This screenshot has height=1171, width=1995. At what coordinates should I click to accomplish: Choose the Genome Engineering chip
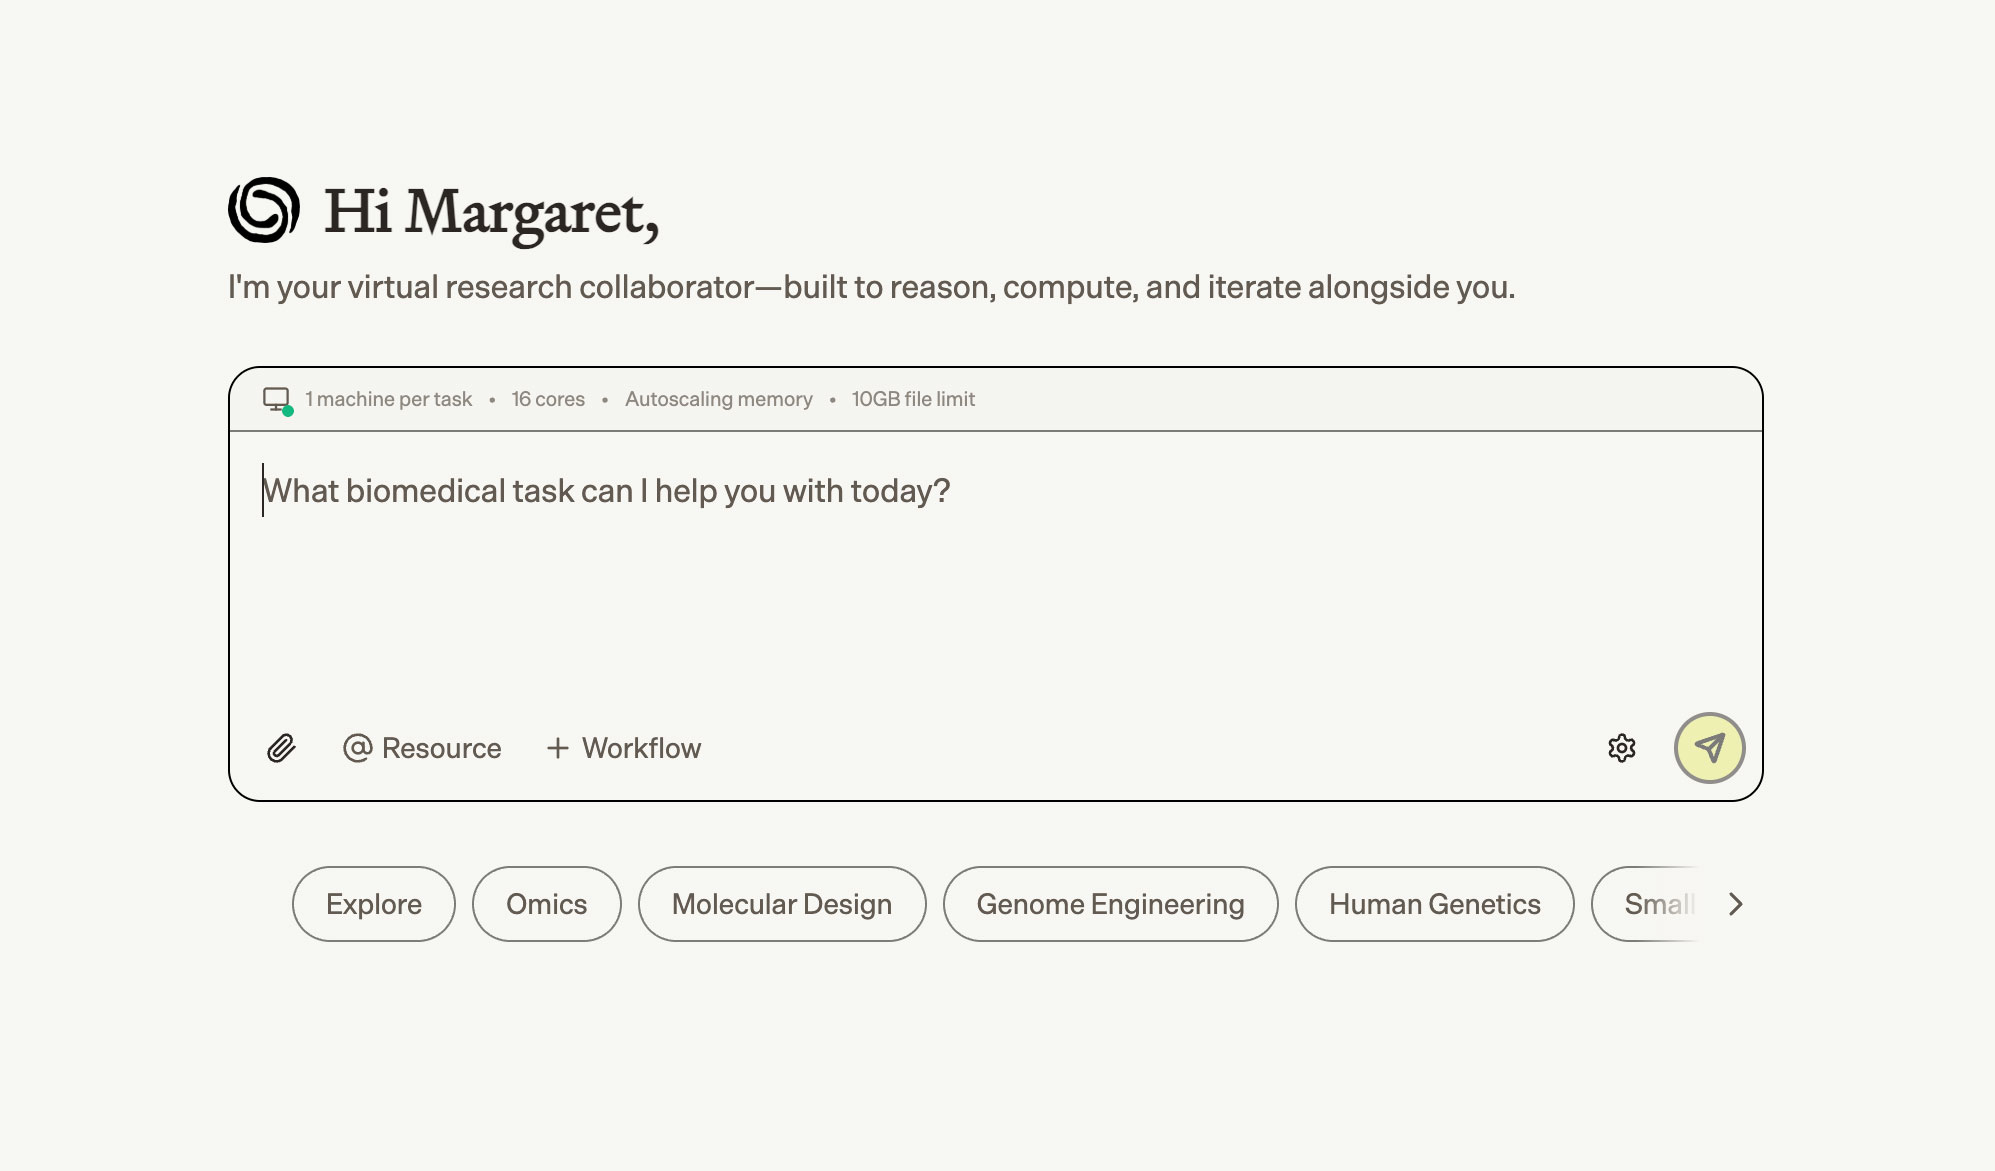pyautogui.click(x=1110, y=904)
